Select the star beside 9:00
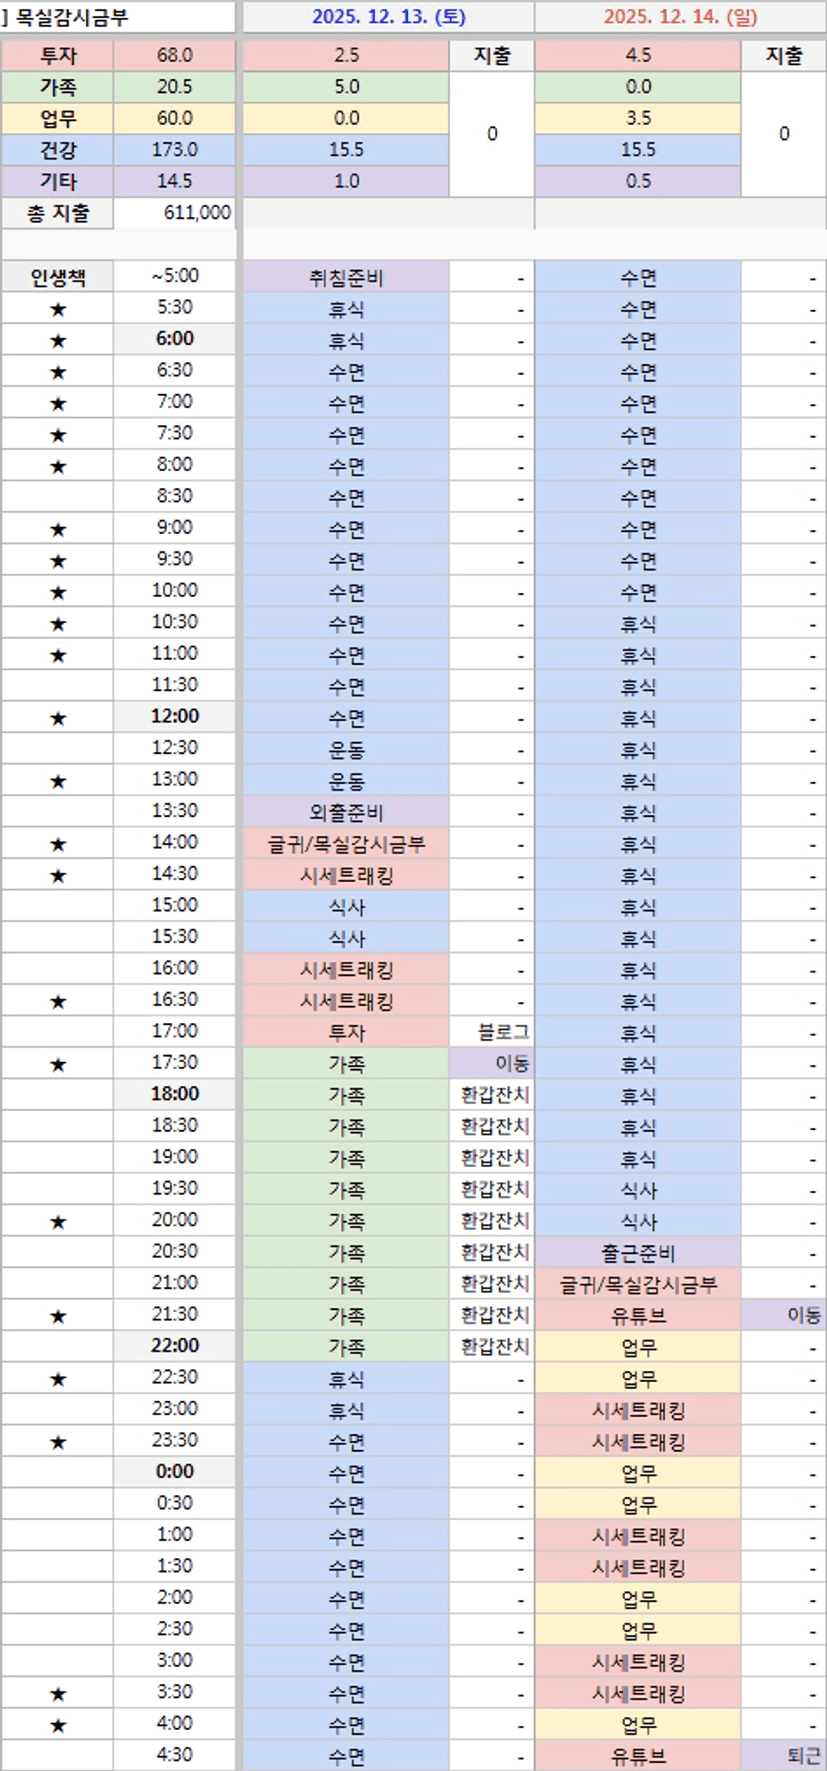This screenshot has width=827, height=1771. point(58,529)
